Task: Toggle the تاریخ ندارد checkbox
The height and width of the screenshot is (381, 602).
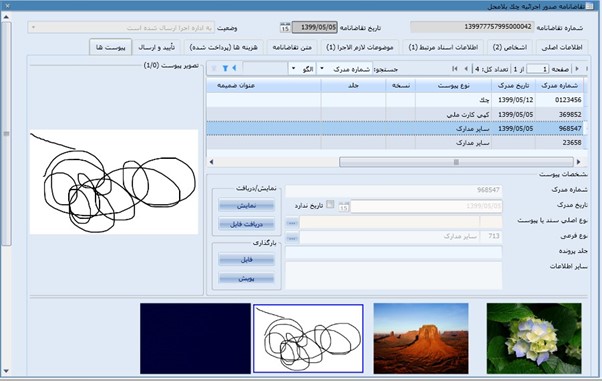Action: tap(330, 204)
